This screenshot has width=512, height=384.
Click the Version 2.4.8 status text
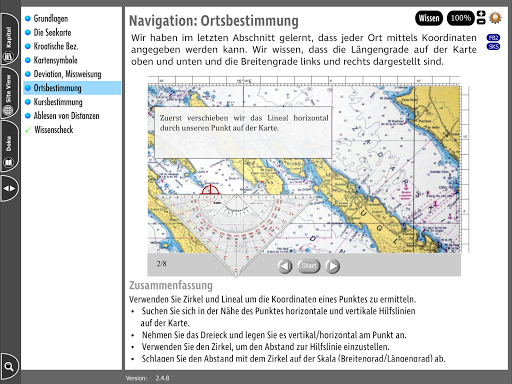[147, 378]
